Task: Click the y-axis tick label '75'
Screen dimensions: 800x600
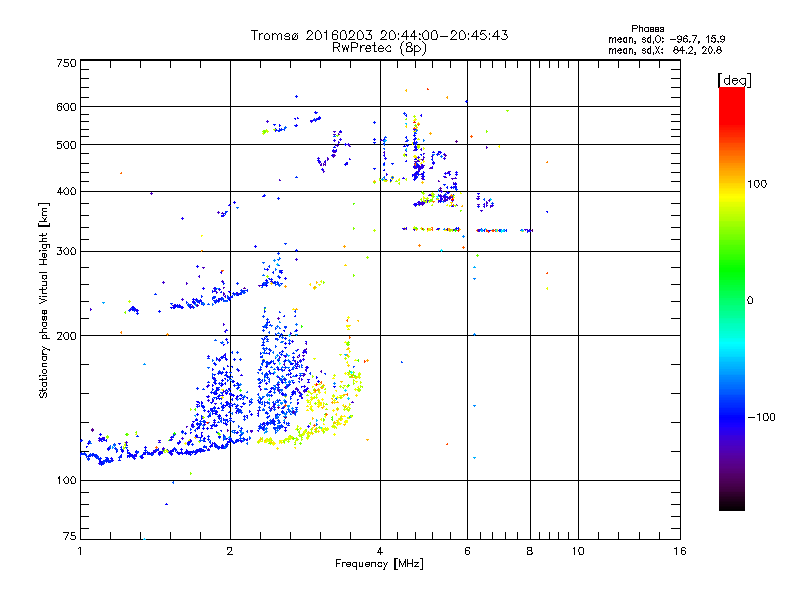Action: pos(70,536)
